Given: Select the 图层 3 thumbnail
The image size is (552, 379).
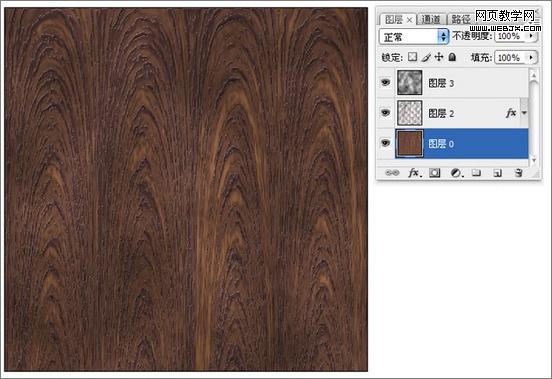Looking at the screenshot, I should click(410, 83).
